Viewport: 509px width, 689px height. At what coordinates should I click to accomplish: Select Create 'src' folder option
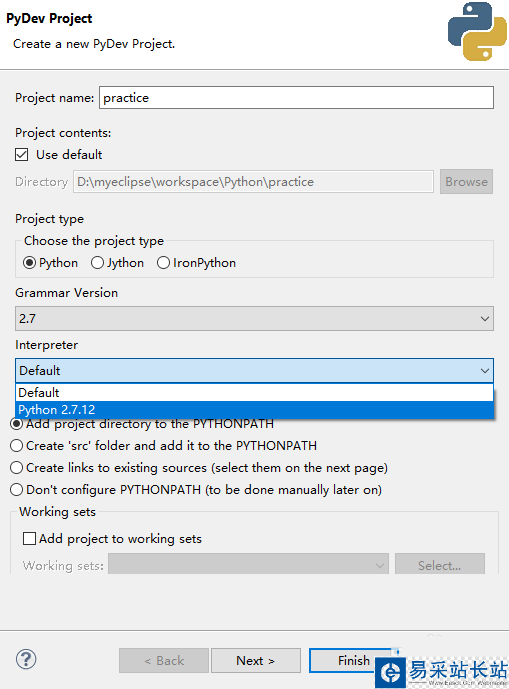(17, 446)
